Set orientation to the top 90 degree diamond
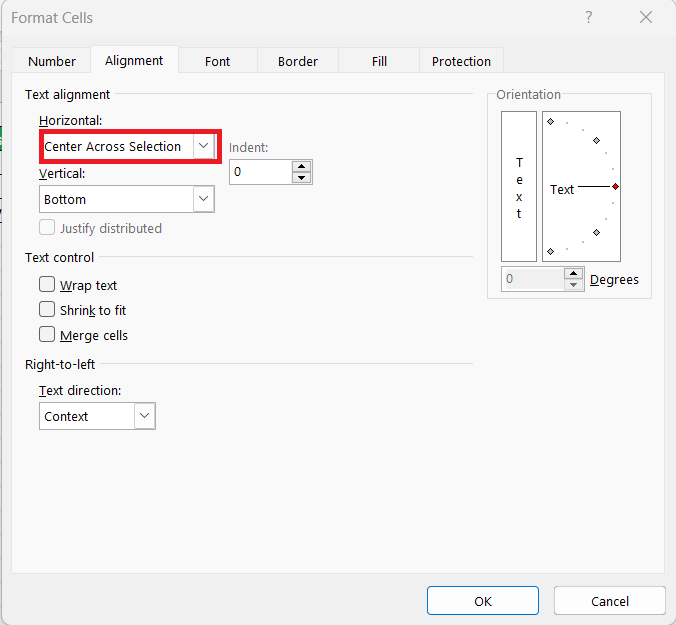Image resolution: width=676 pixels, height=625 pixels. 551,122
